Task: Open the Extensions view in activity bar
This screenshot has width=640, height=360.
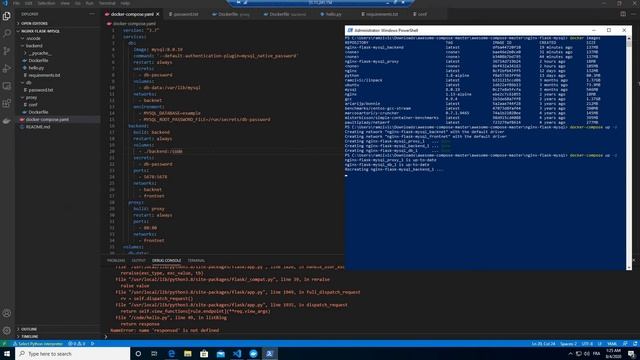Action: (7, 103)
